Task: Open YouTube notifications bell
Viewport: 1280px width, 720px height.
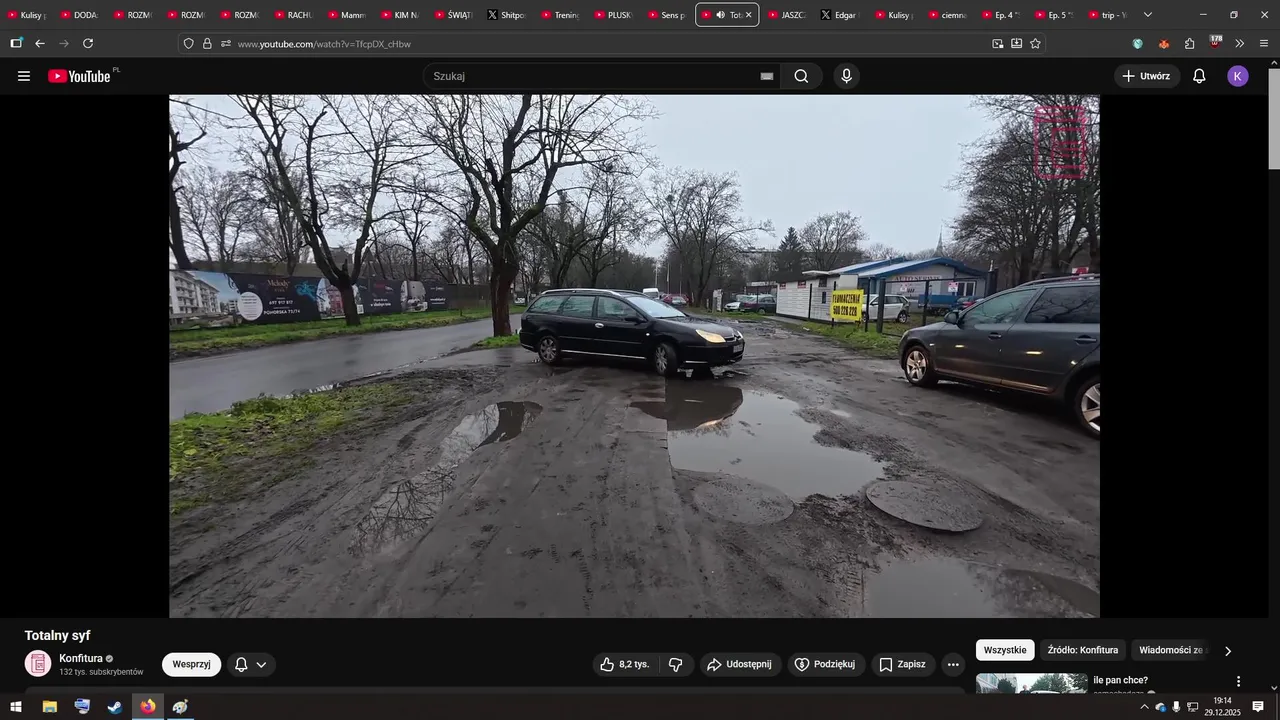Action: 1199,76
